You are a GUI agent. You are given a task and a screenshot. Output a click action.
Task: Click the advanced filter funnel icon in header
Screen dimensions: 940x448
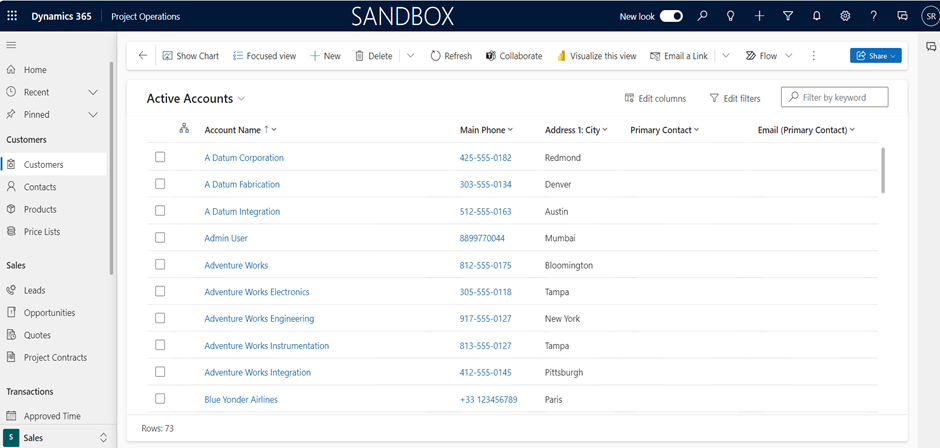click(x=788, y=16)
